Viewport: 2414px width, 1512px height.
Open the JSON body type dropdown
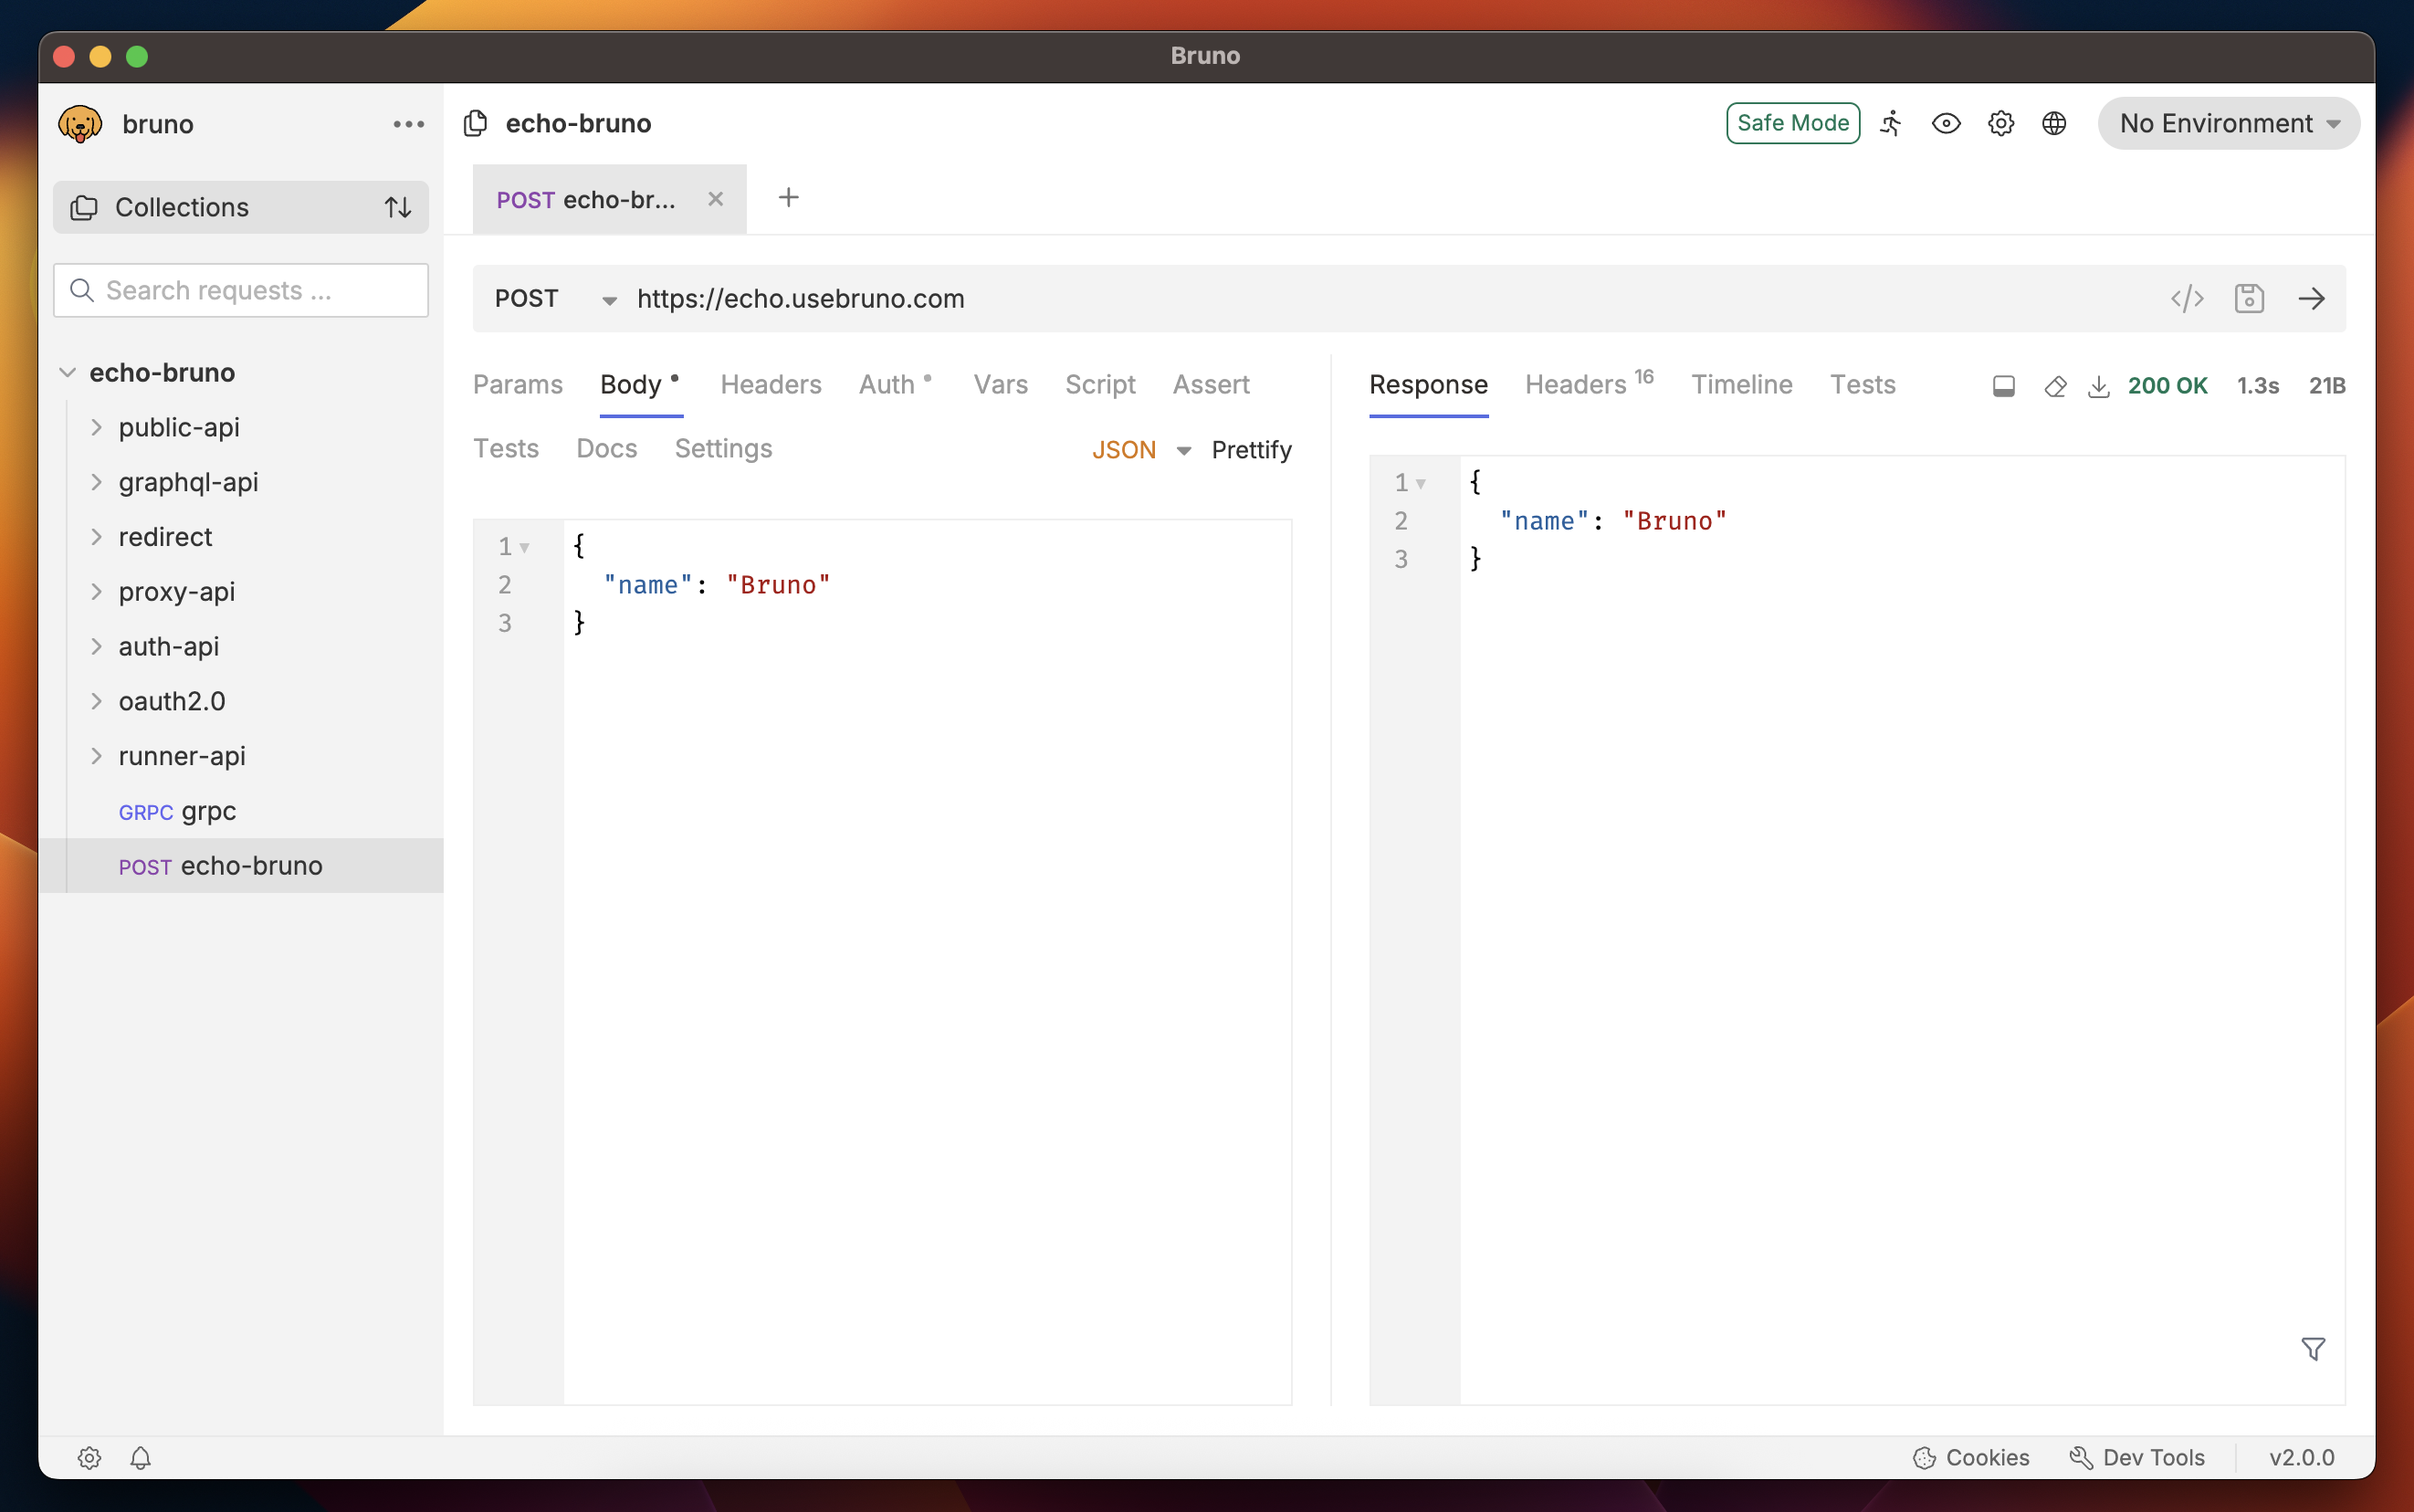[1140, 450]
